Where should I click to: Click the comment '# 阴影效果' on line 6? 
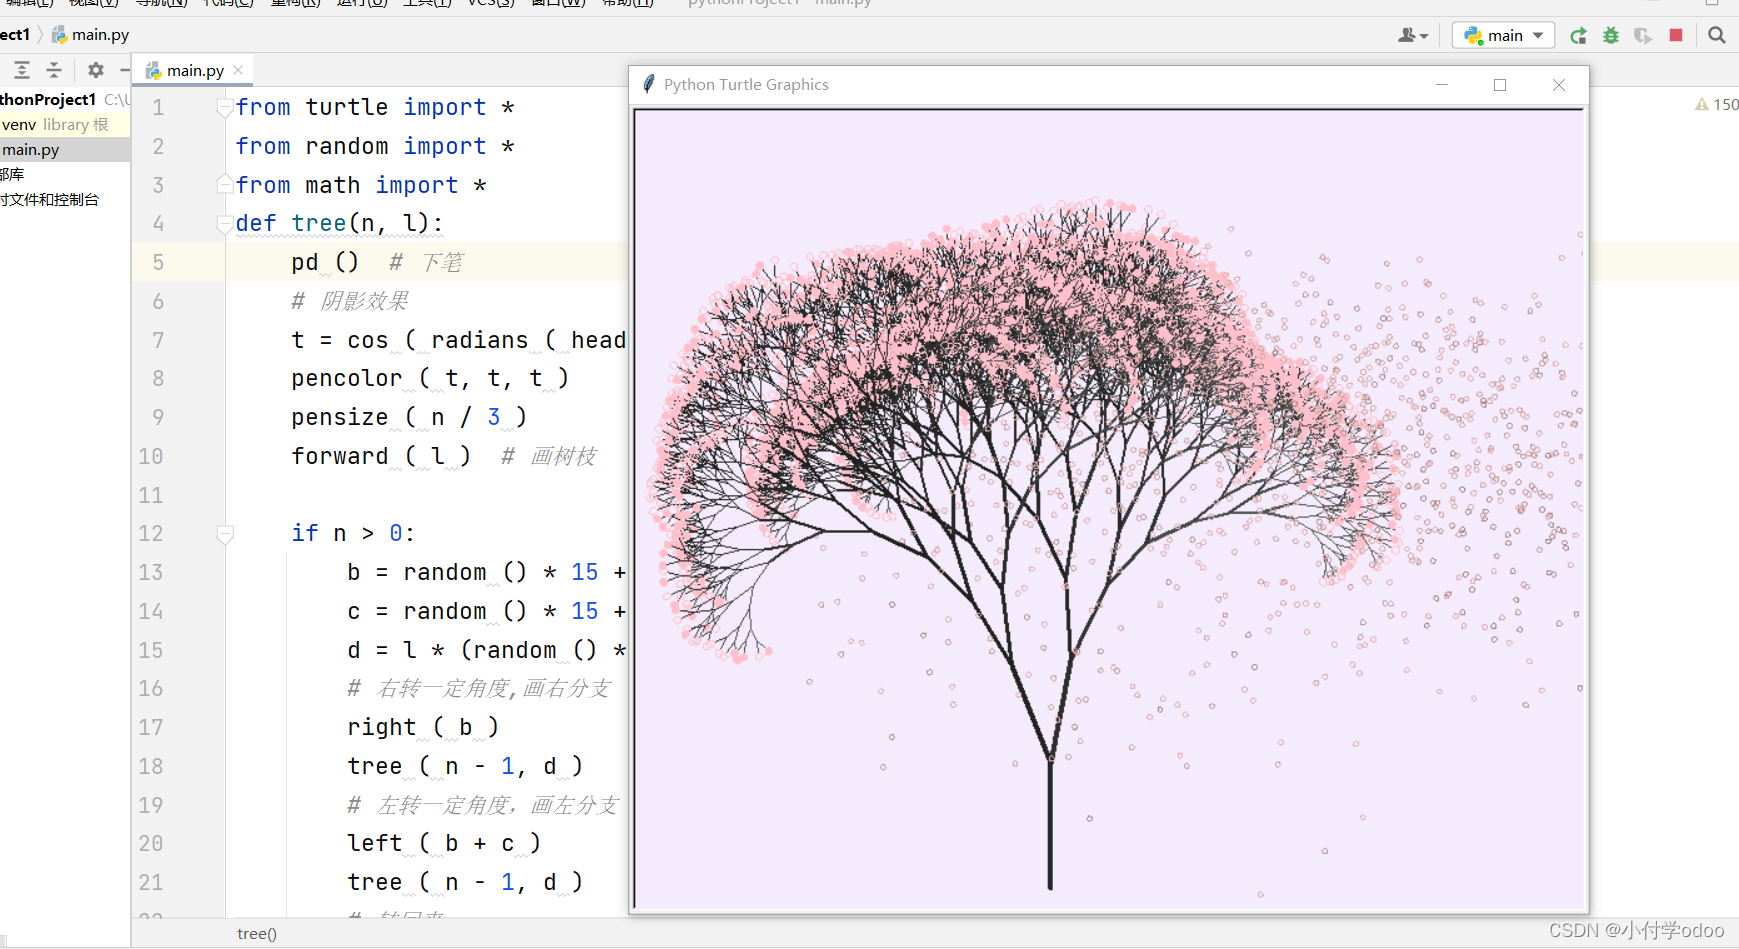(x=350, y=301)
